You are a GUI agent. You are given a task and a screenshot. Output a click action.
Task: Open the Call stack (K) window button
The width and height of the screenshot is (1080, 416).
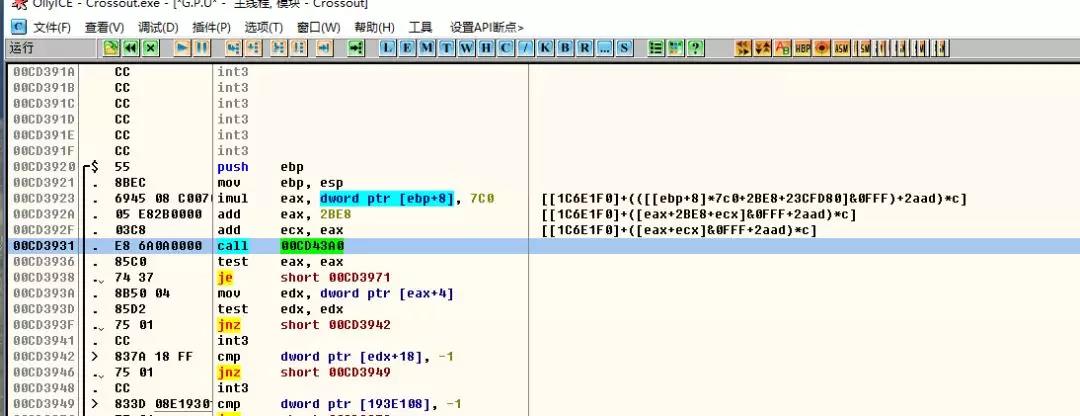[x=545, y=48]
